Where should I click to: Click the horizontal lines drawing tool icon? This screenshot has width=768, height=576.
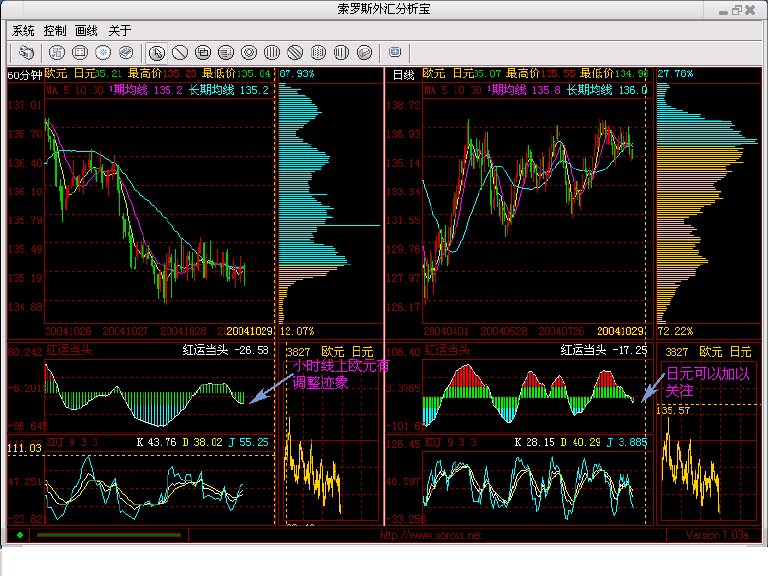226,51
